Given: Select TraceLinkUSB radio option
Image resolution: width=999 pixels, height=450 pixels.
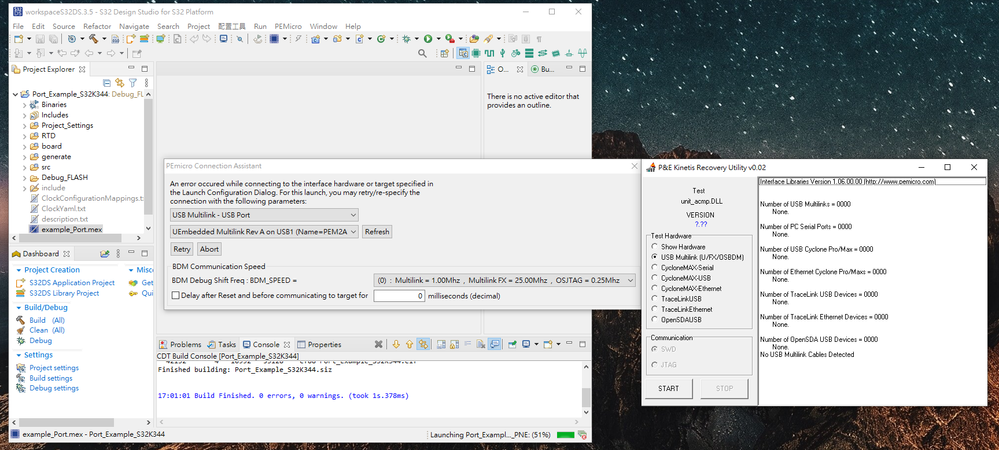Looking at the screenshot, I should [x=654, y=299].
